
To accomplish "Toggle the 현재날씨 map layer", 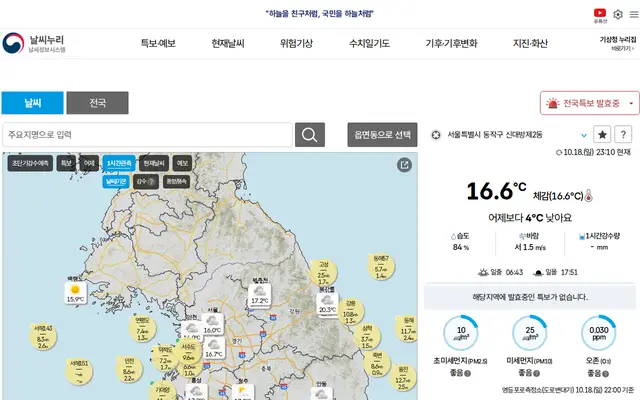I will [154, 163].
